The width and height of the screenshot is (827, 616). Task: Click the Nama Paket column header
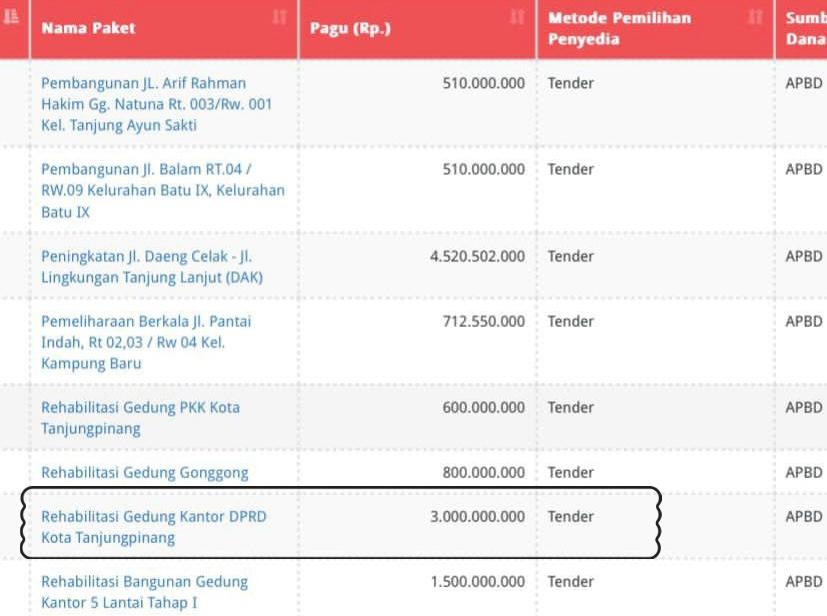[x=88, y=28]
